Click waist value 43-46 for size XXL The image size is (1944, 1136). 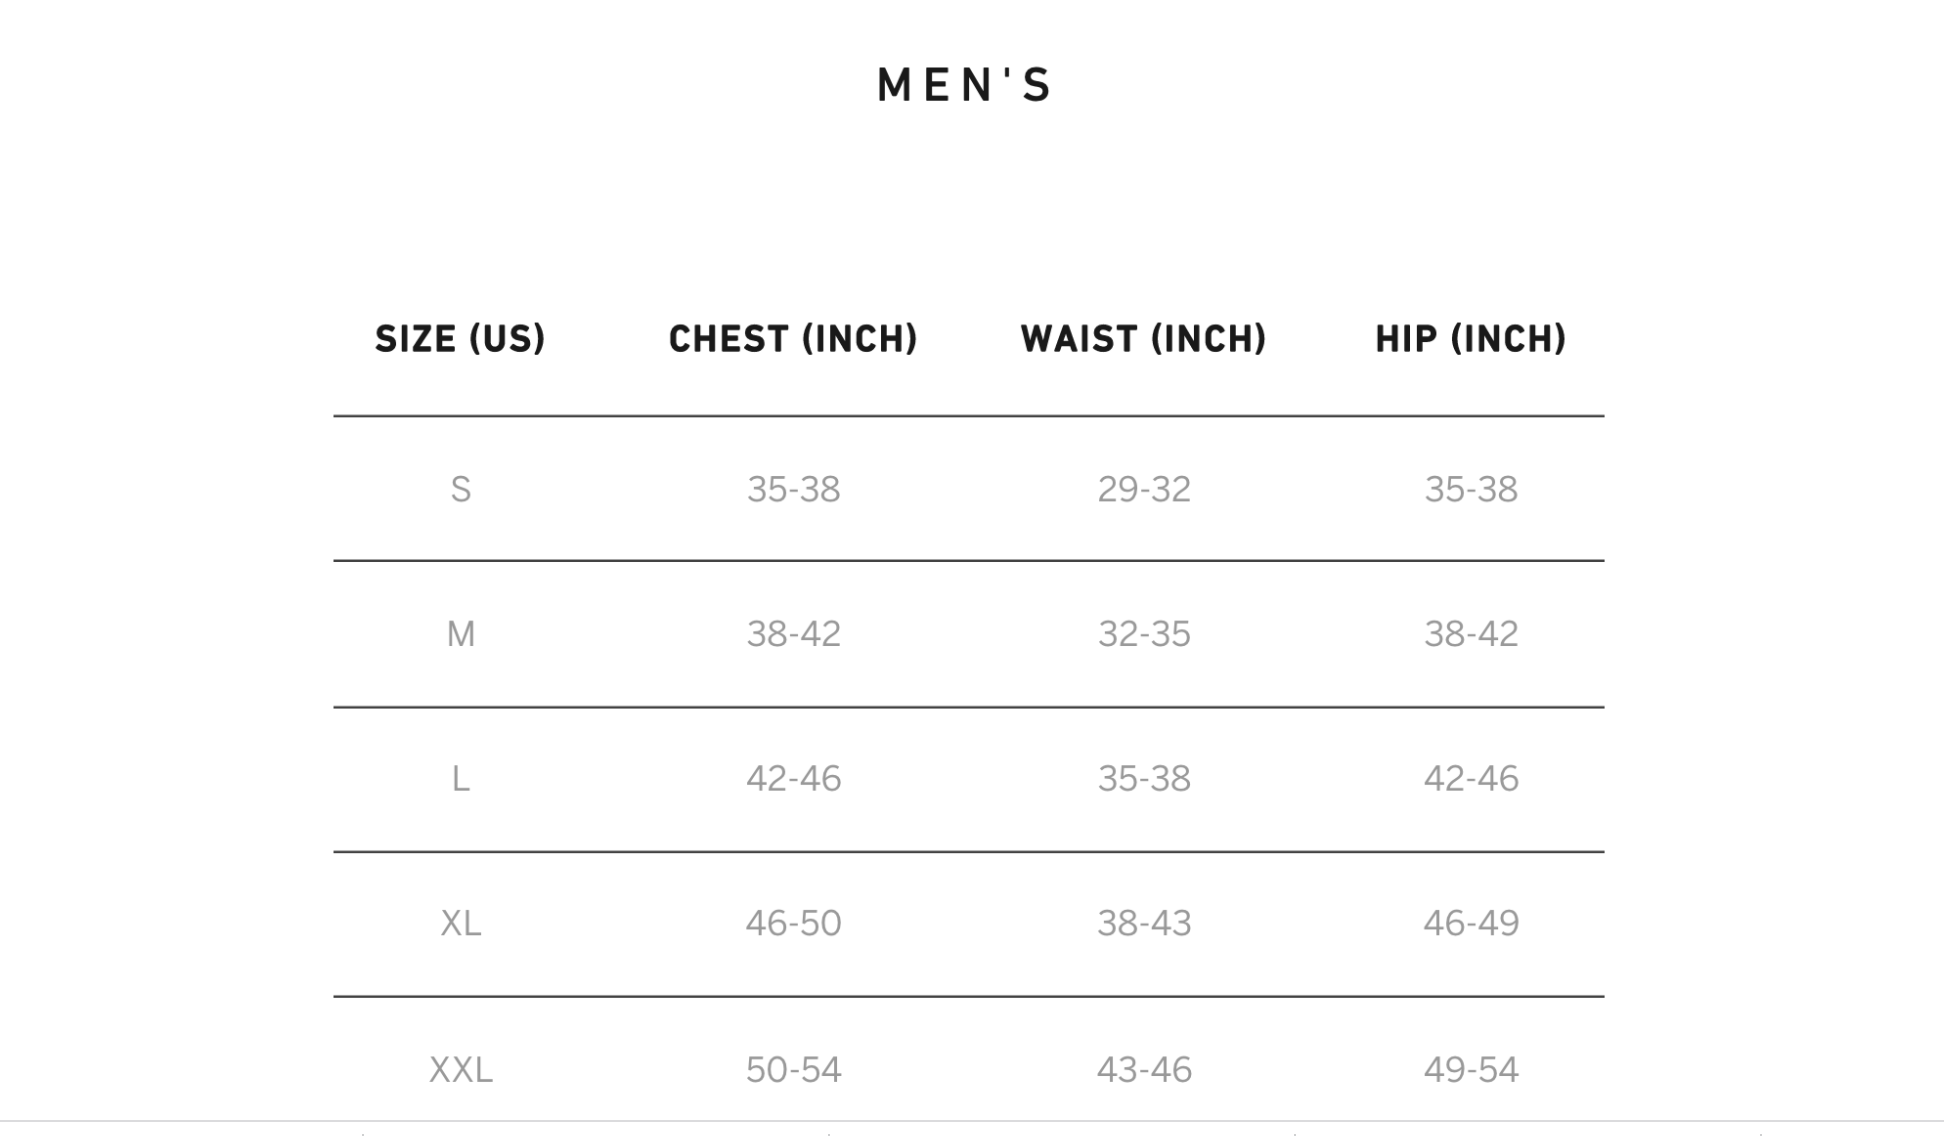1143,1070
